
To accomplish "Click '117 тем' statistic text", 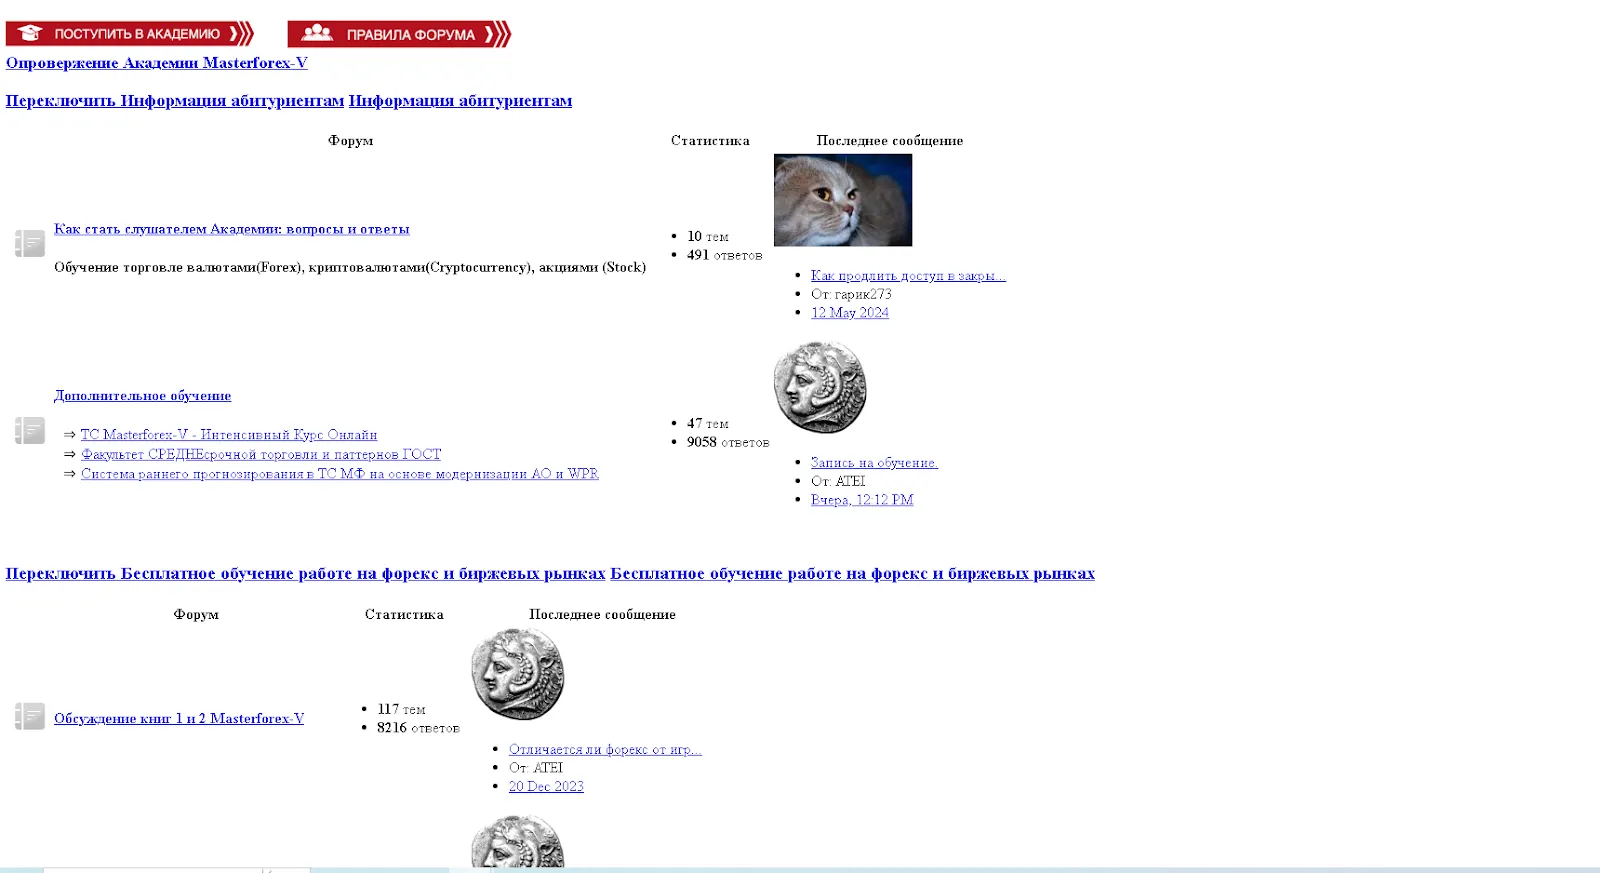I will tap(401, 710).
